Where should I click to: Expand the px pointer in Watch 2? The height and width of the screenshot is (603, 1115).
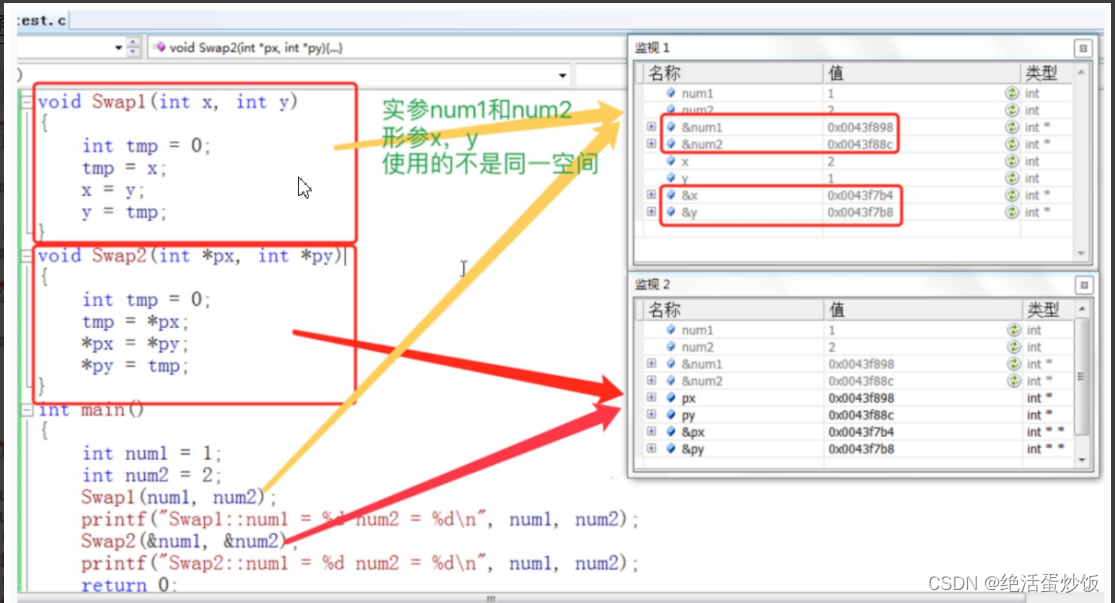(651, 397)
